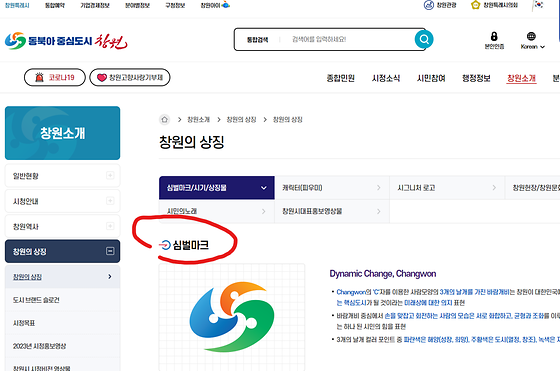
Task: Click 창원특례시 link in top bar
Action: pyautogui.click(x=17, y=5)
